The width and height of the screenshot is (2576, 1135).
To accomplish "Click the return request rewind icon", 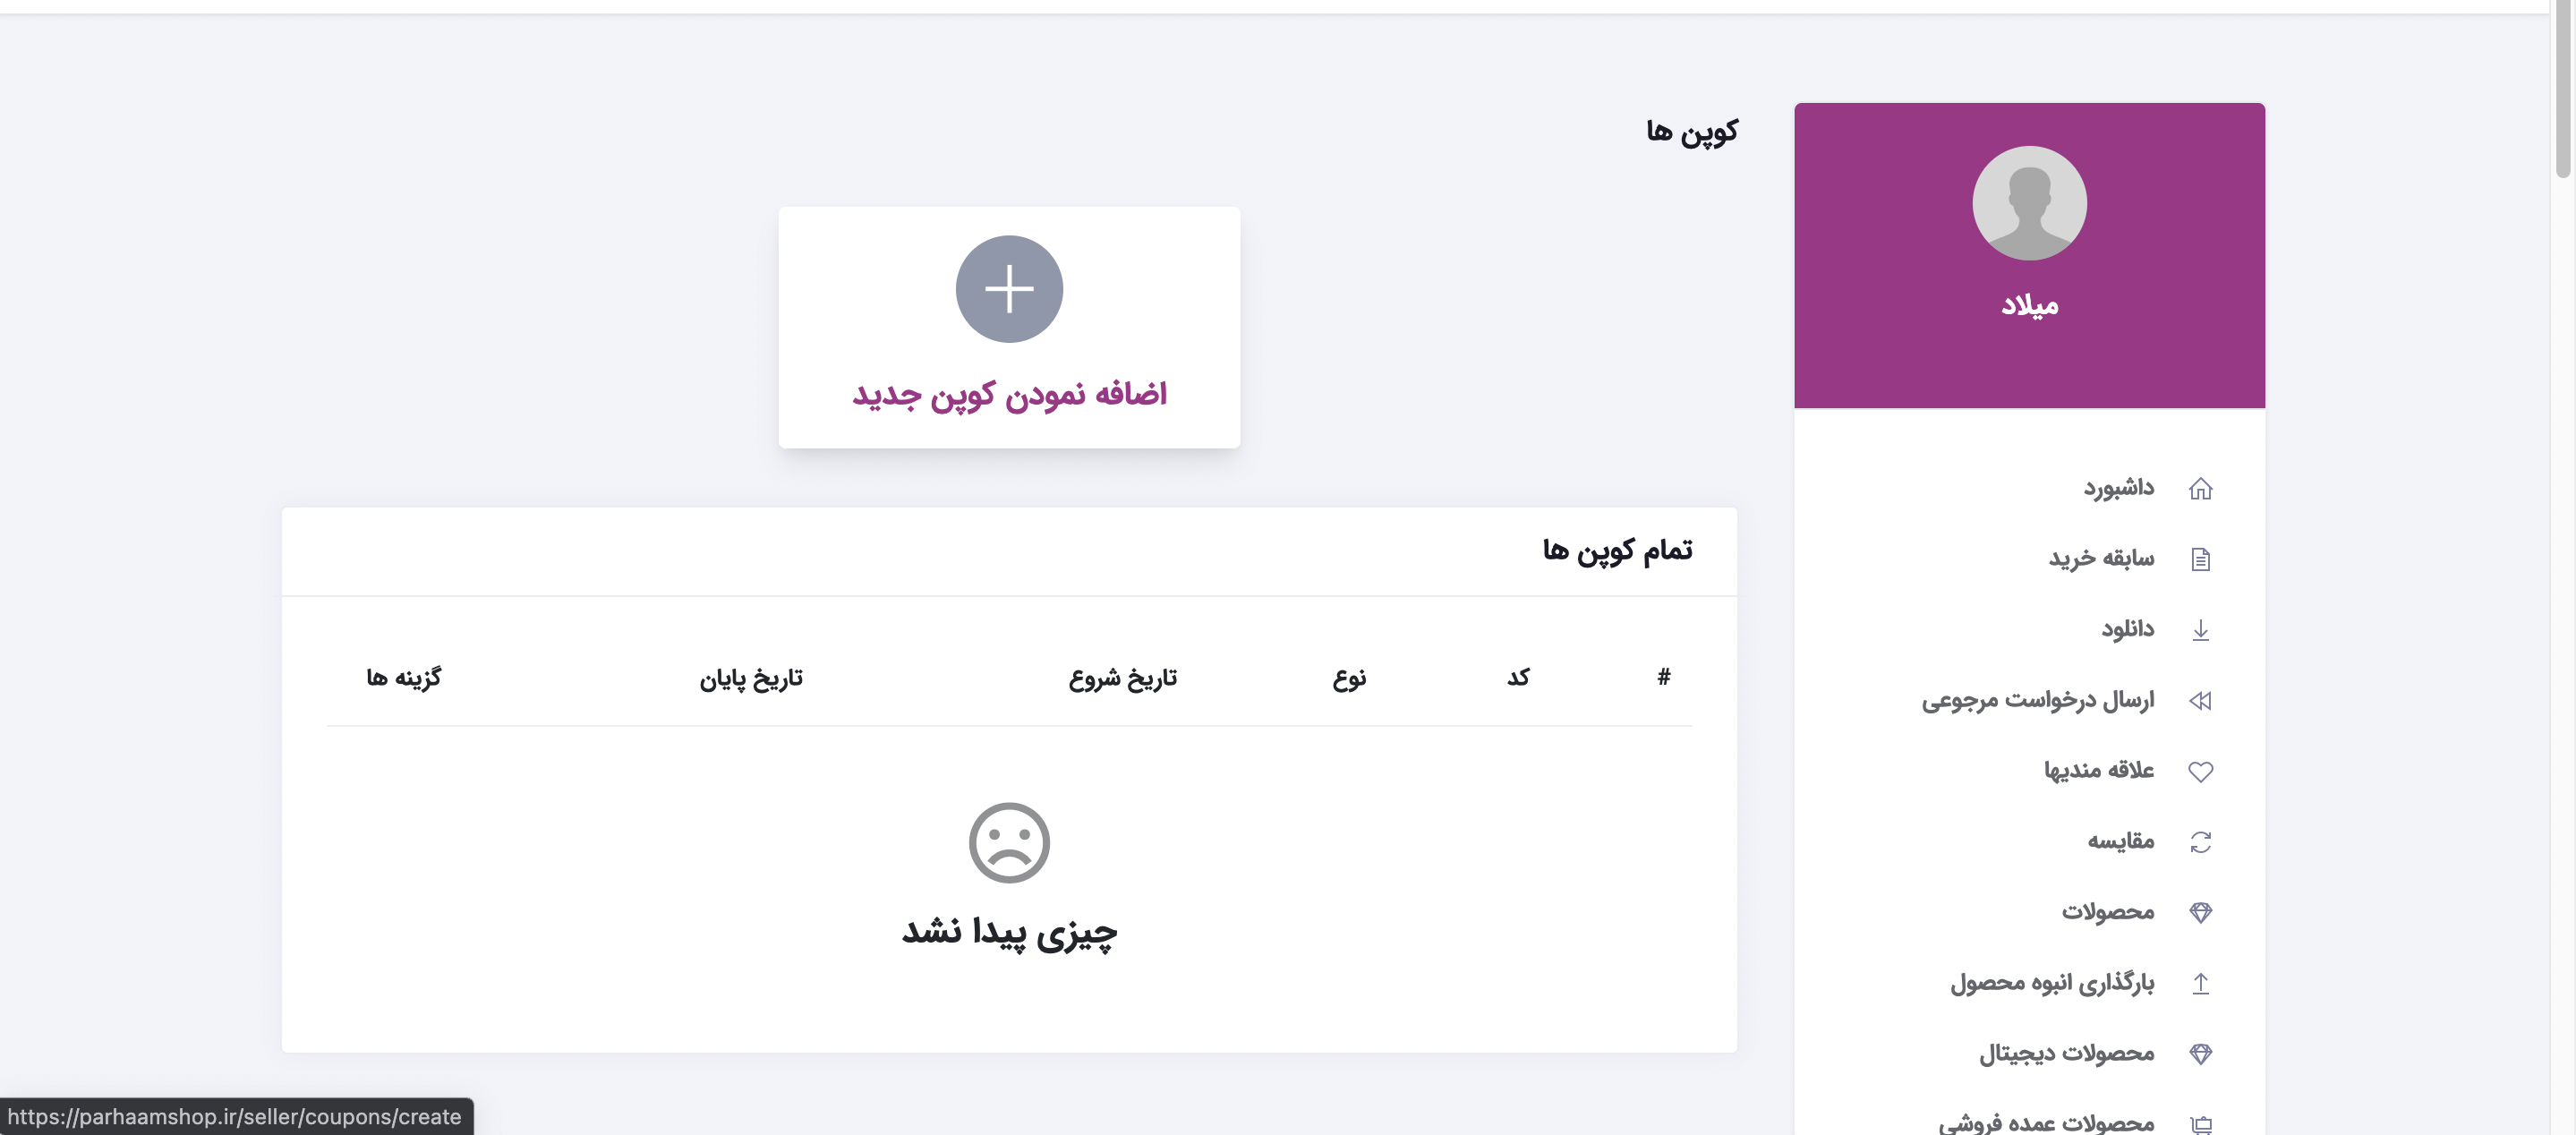I will click(2203, 700).
